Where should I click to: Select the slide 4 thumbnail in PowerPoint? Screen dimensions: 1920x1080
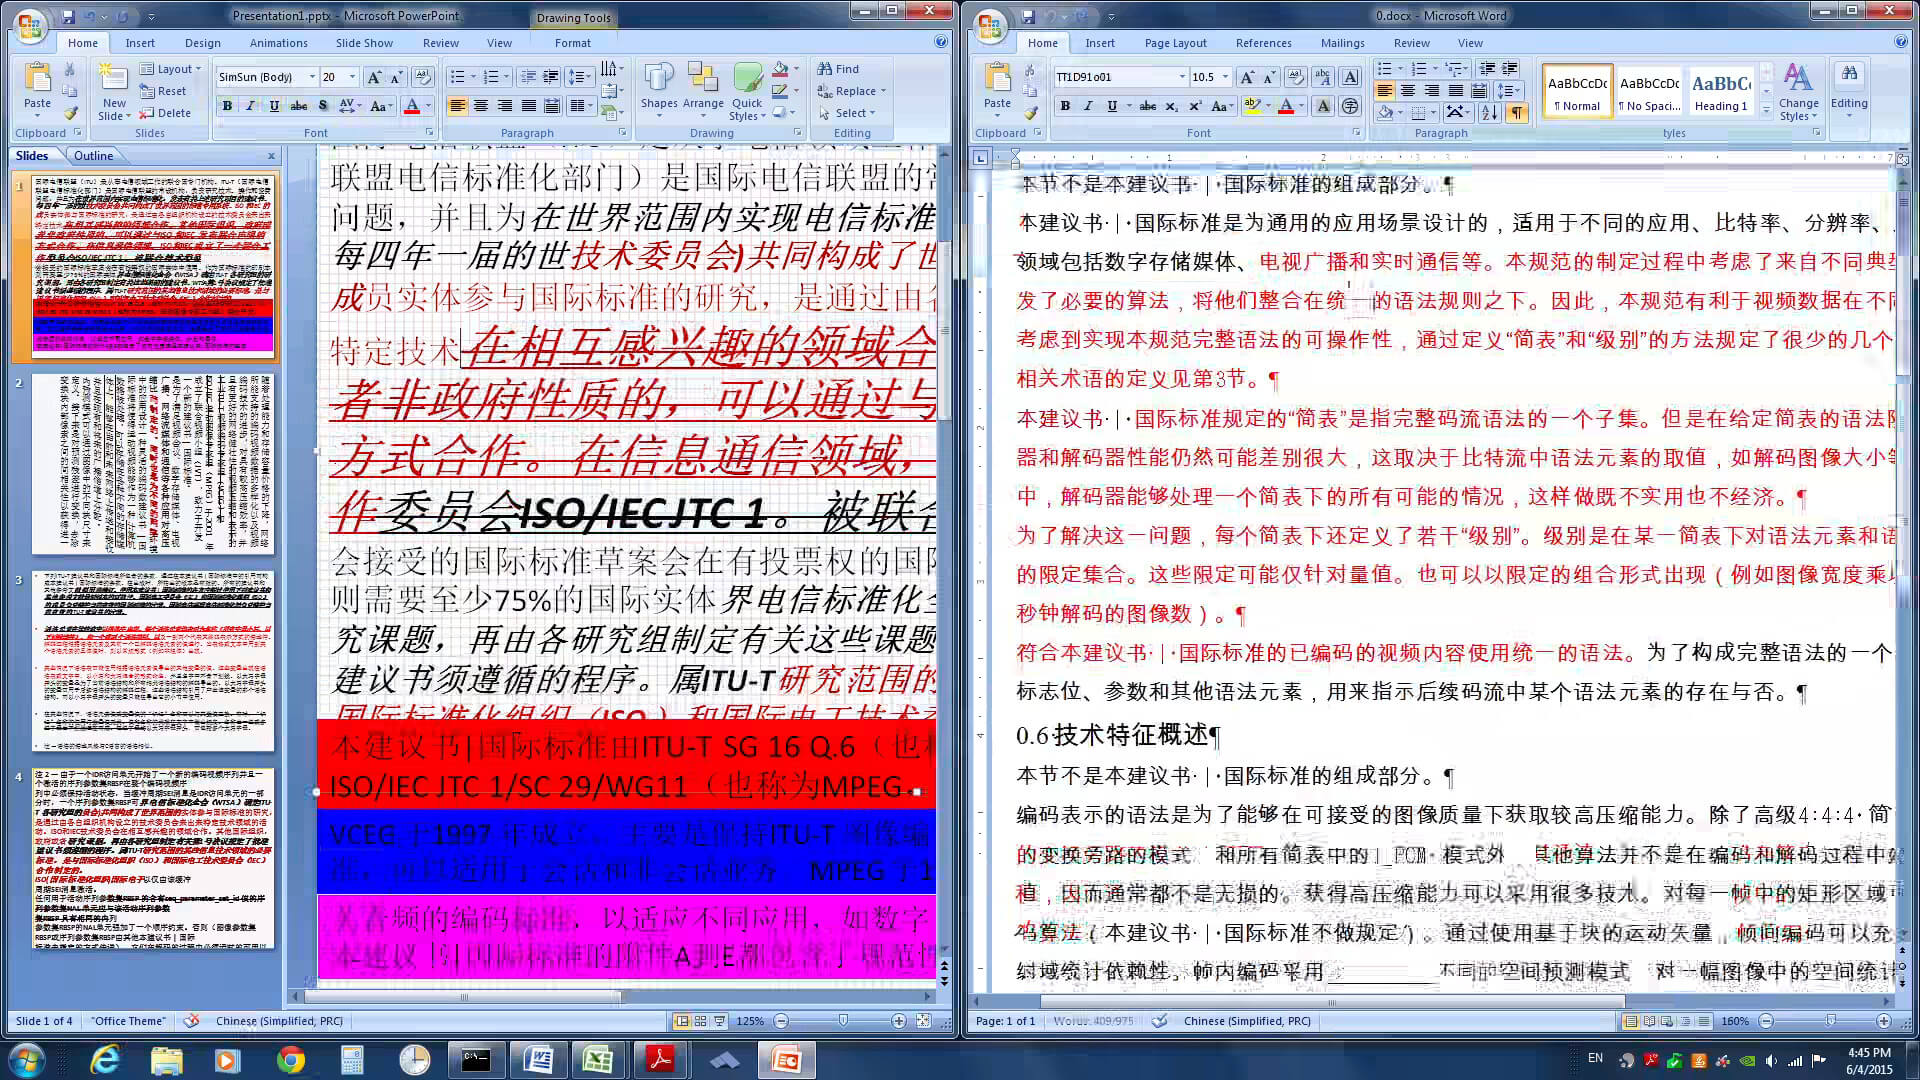(x=152, y=858)
